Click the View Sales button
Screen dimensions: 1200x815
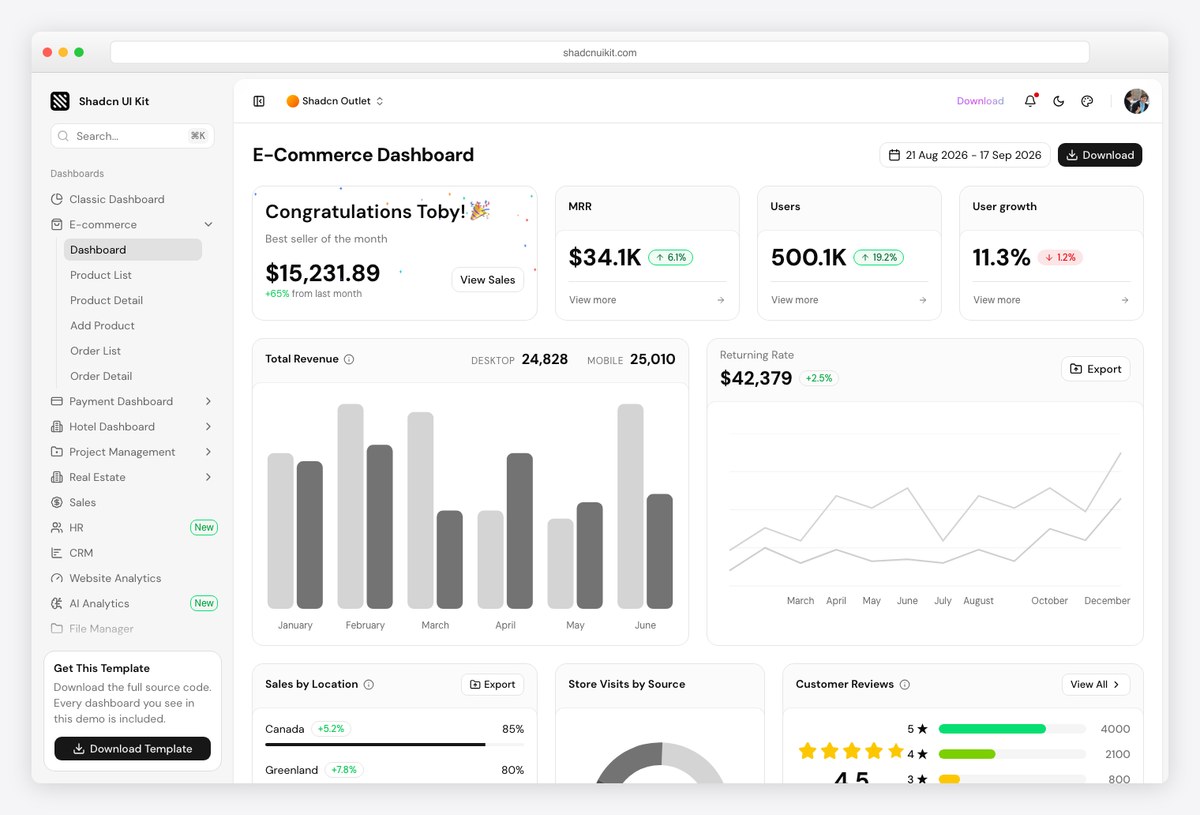click(x=488, y=280)
